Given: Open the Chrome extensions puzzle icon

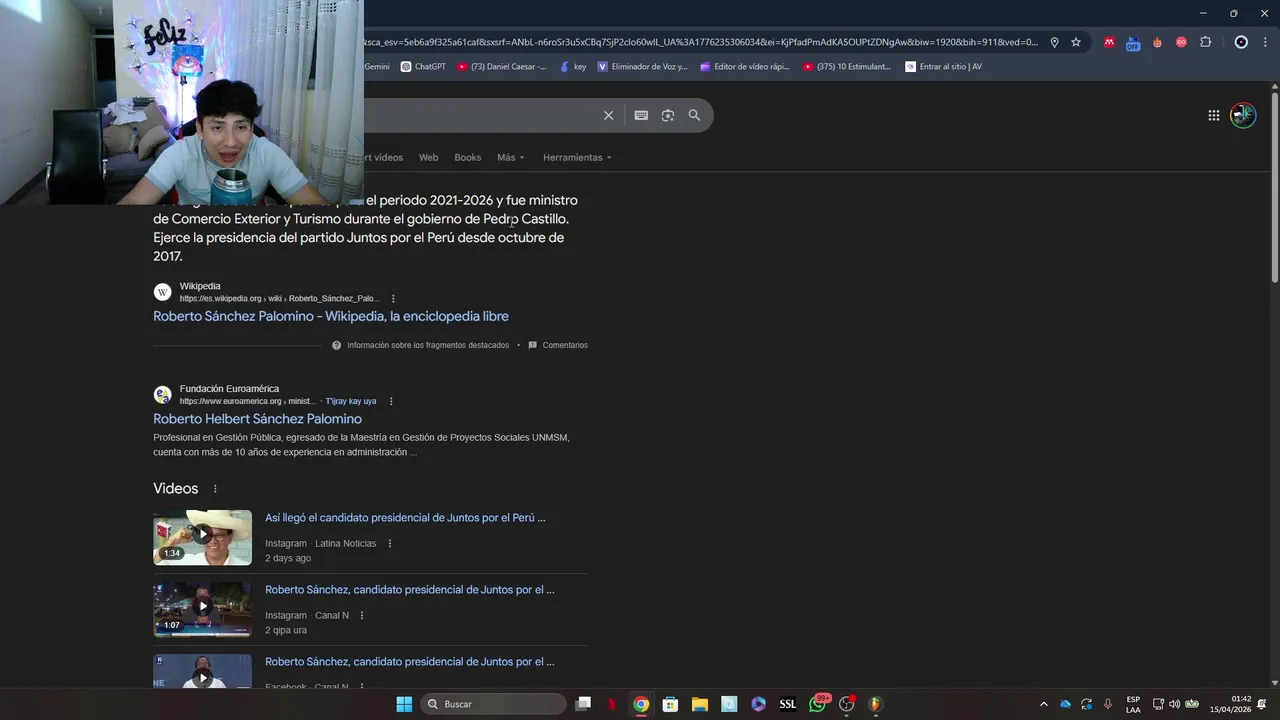Looking at the screenshot, I should click(x=1205, y=42).
